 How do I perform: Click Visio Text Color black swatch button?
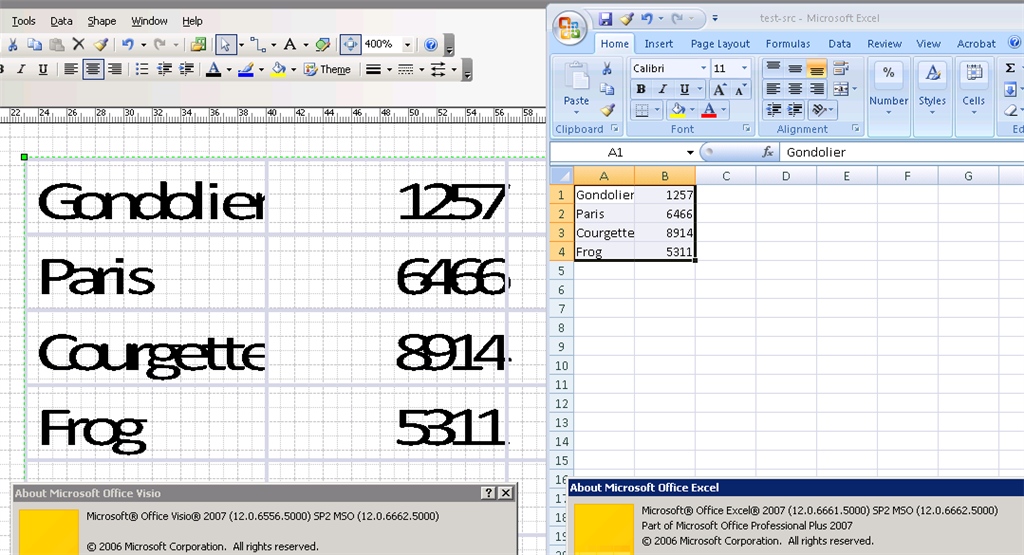(x=213, y=69)
